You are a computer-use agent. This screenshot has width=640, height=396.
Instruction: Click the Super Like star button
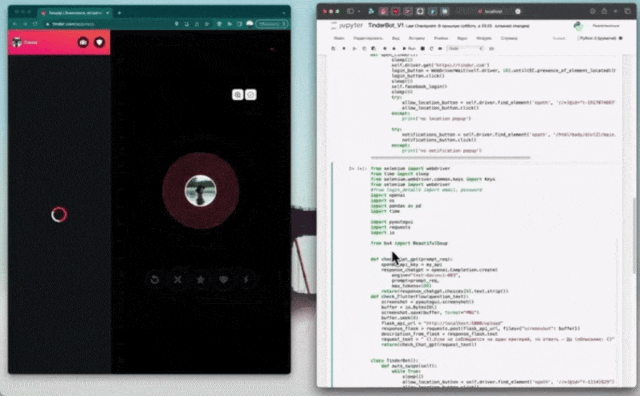pyautogui.click(x=200, y=280)
